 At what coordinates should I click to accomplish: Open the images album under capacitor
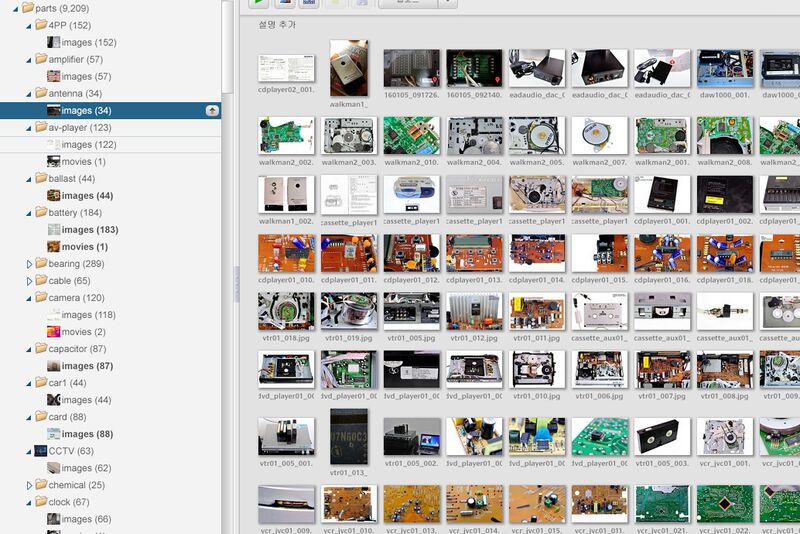click(x=87, y=366)
